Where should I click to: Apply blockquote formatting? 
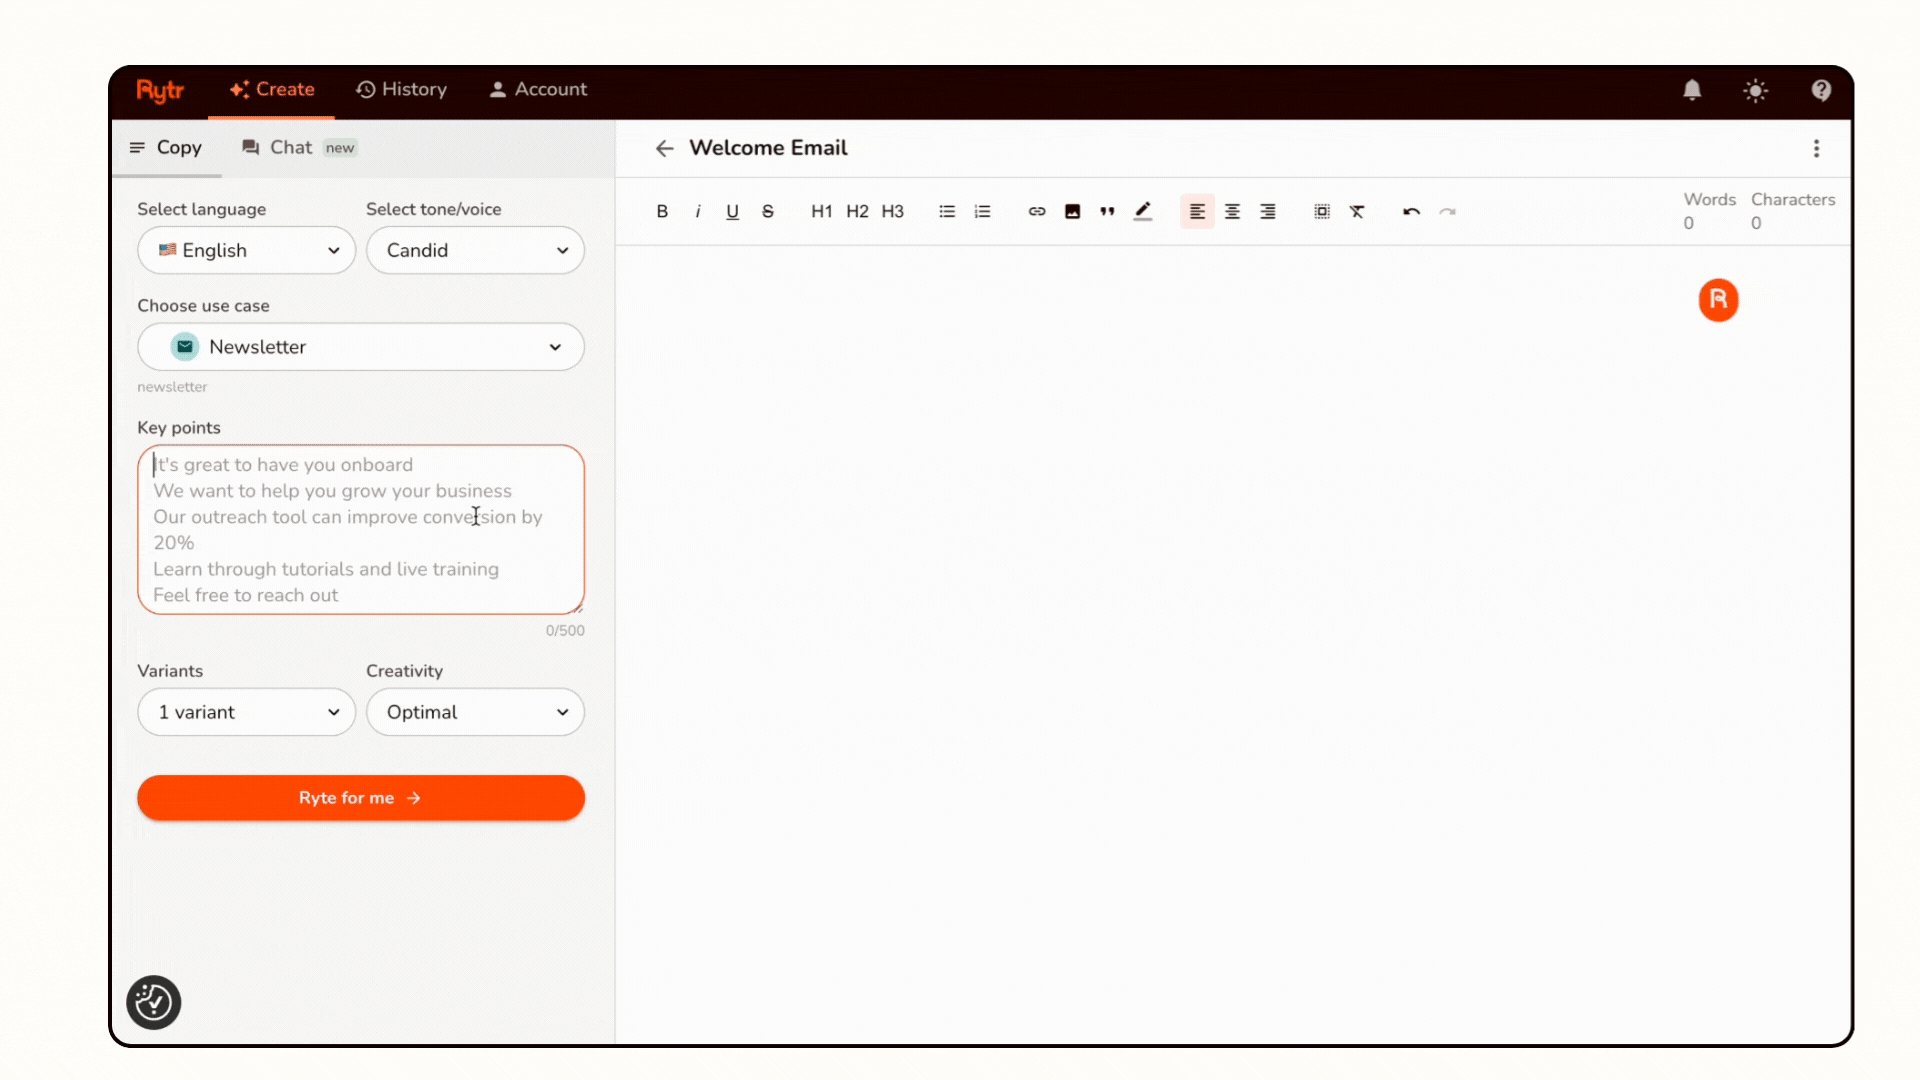[1107, 211]
